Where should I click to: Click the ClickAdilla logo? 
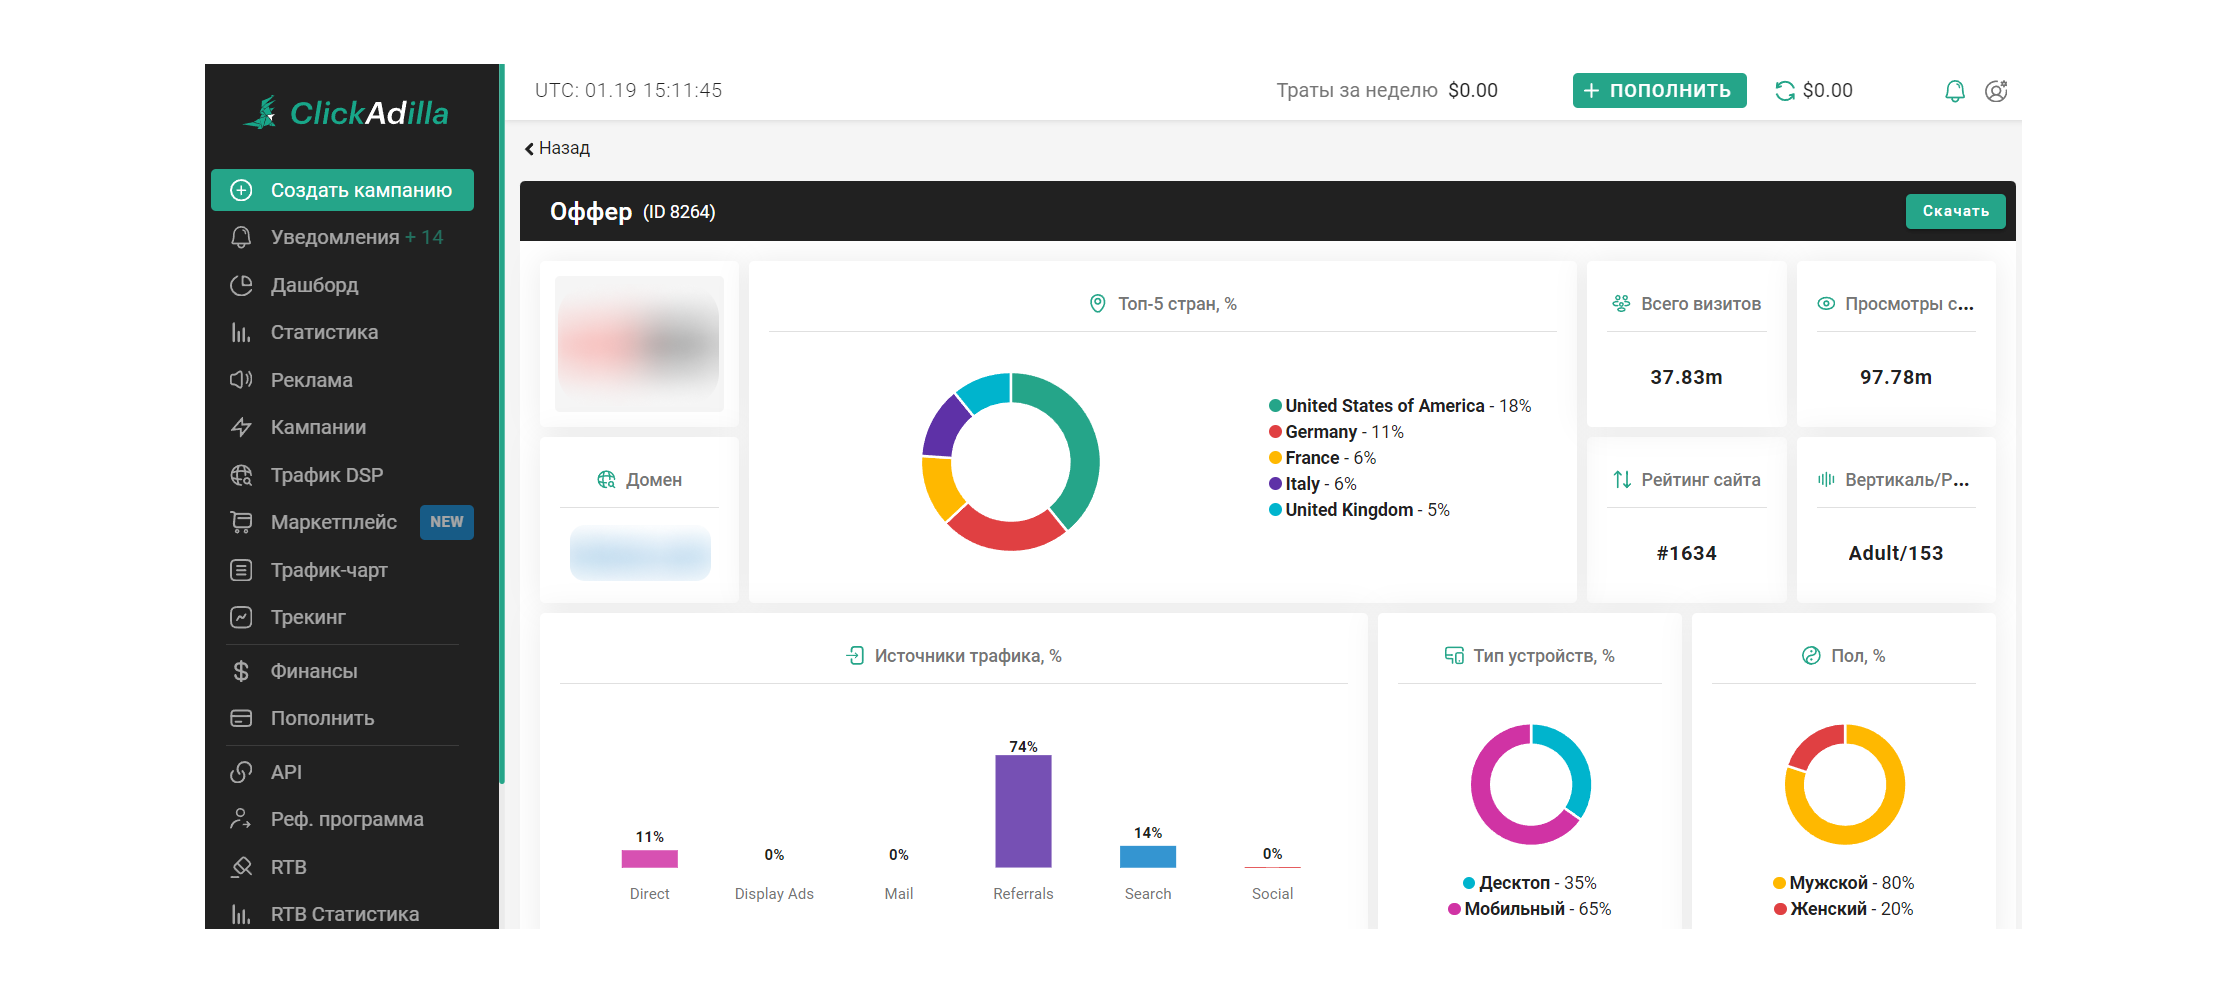(346, 113)
